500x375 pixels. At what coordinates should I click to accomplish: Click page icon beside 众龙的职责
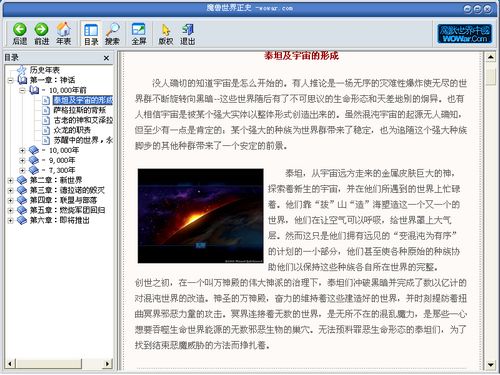(x=46, y=130)
